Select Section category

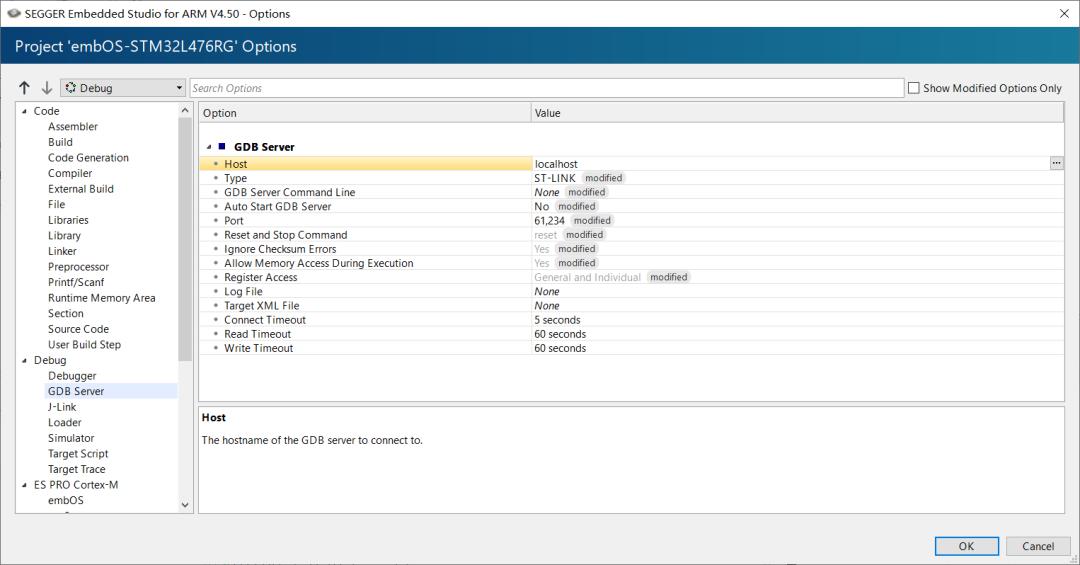(65, 314)
